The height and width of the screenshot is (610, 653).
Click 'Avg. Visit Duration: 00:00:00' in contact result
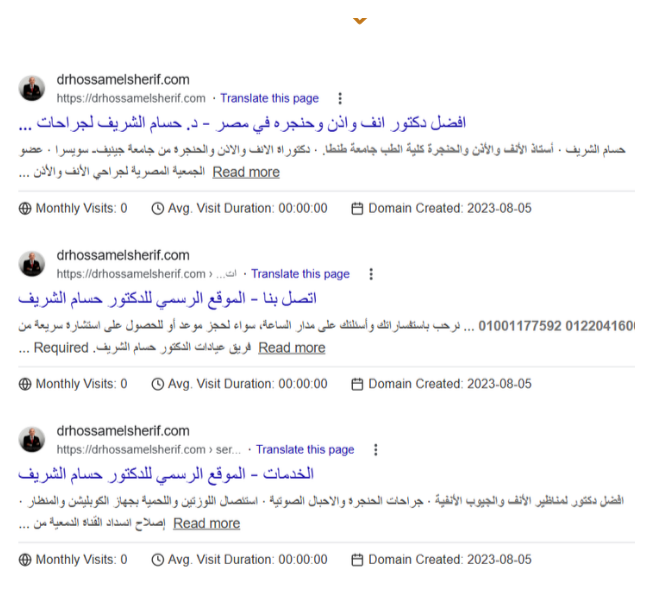247,384
